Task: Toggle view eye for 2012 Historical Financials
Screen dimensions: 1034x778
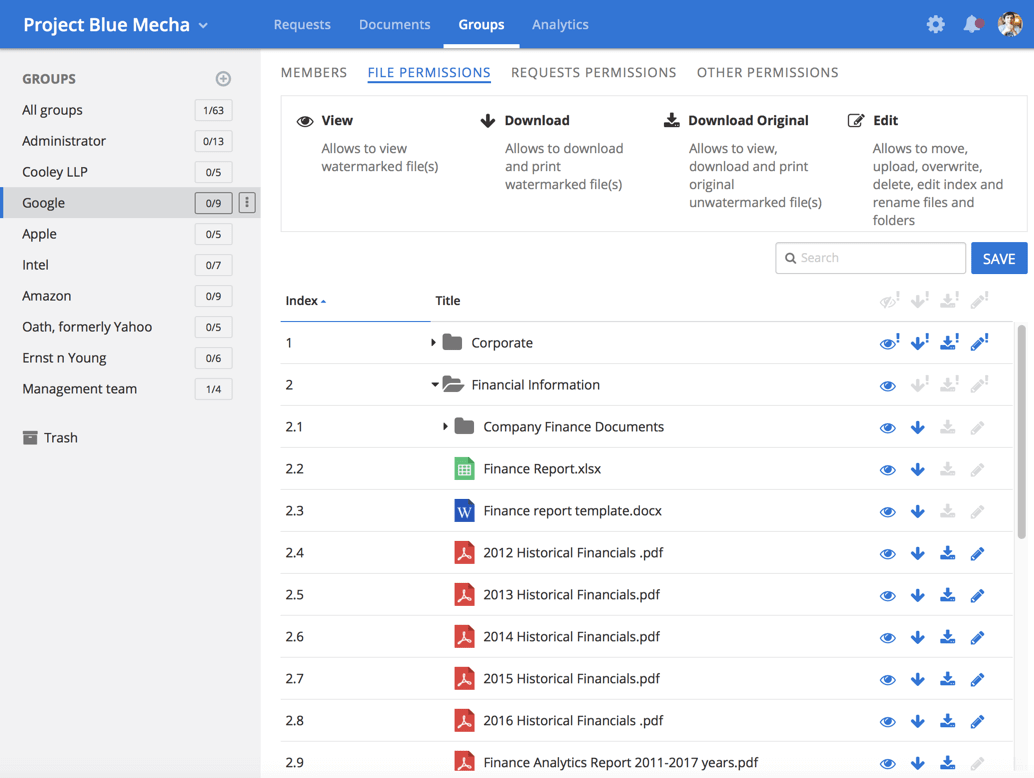Action: [x=888, y=554]
